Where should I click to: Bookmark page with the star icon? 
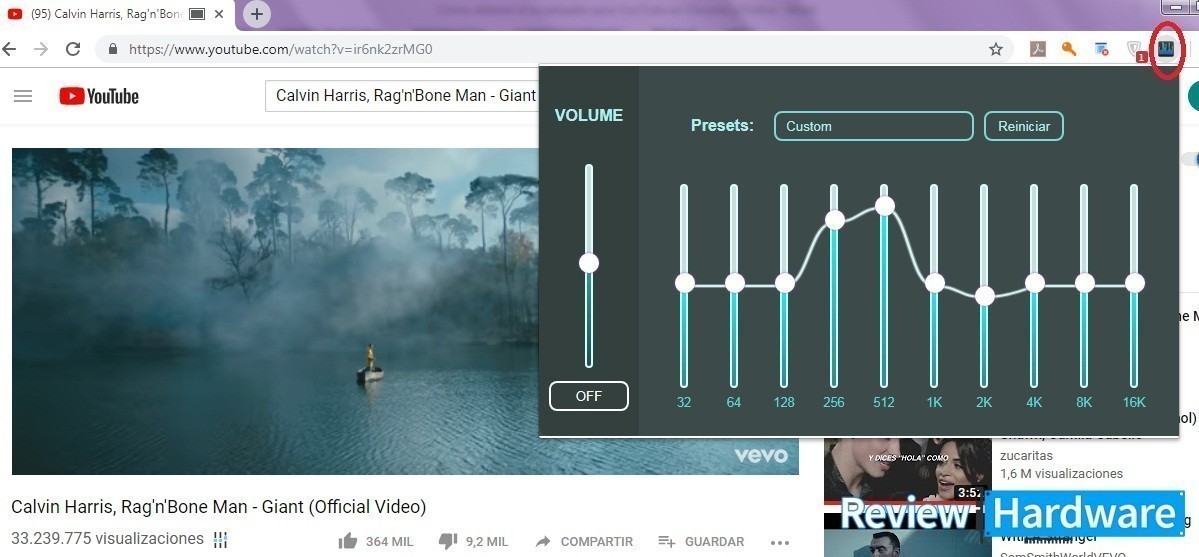coord(996,49)
